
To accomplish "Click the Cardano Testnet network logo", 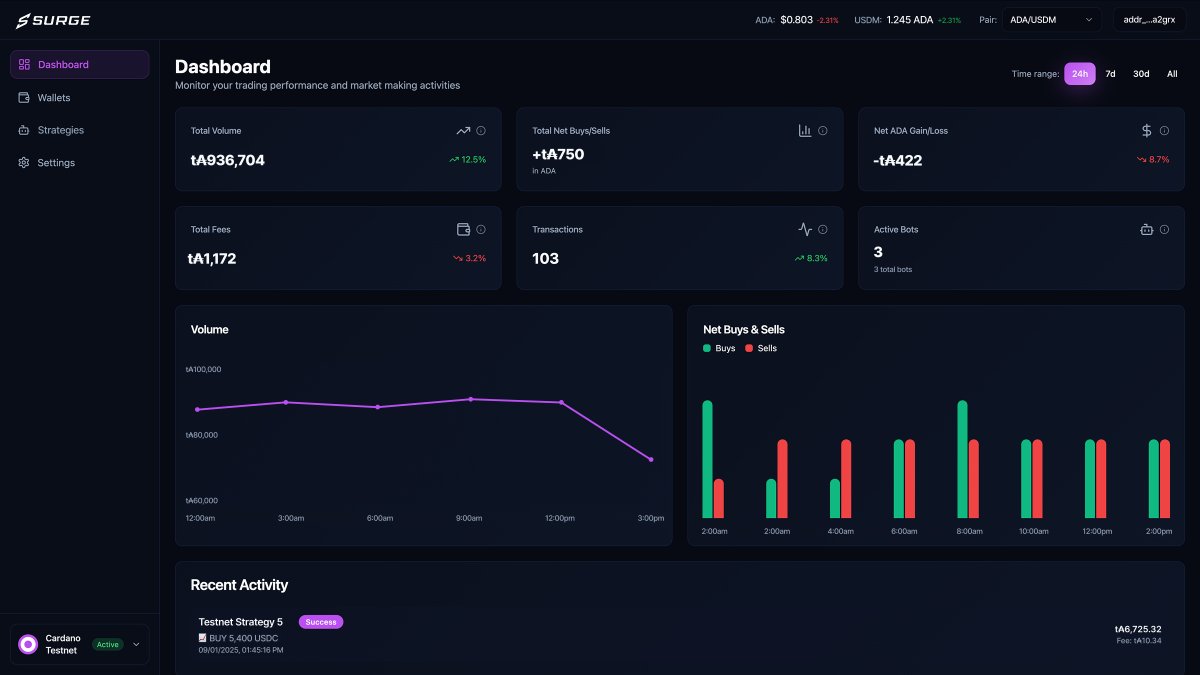I will (28, 644).
